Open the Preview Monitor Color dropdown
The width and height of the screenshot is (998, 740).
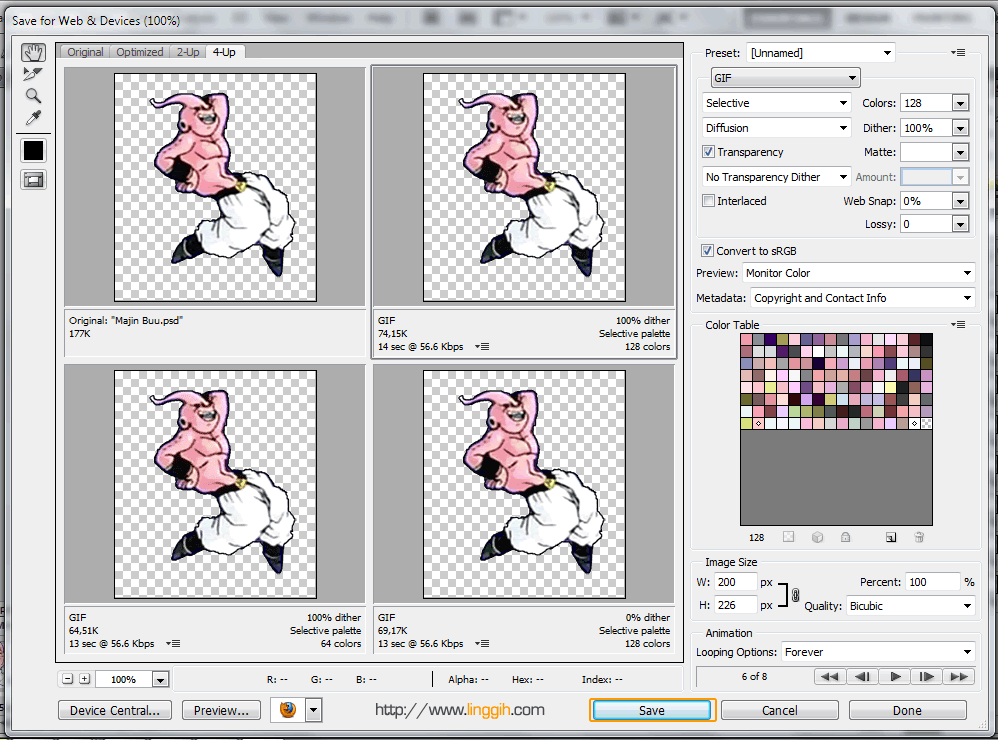pos(858,273)
